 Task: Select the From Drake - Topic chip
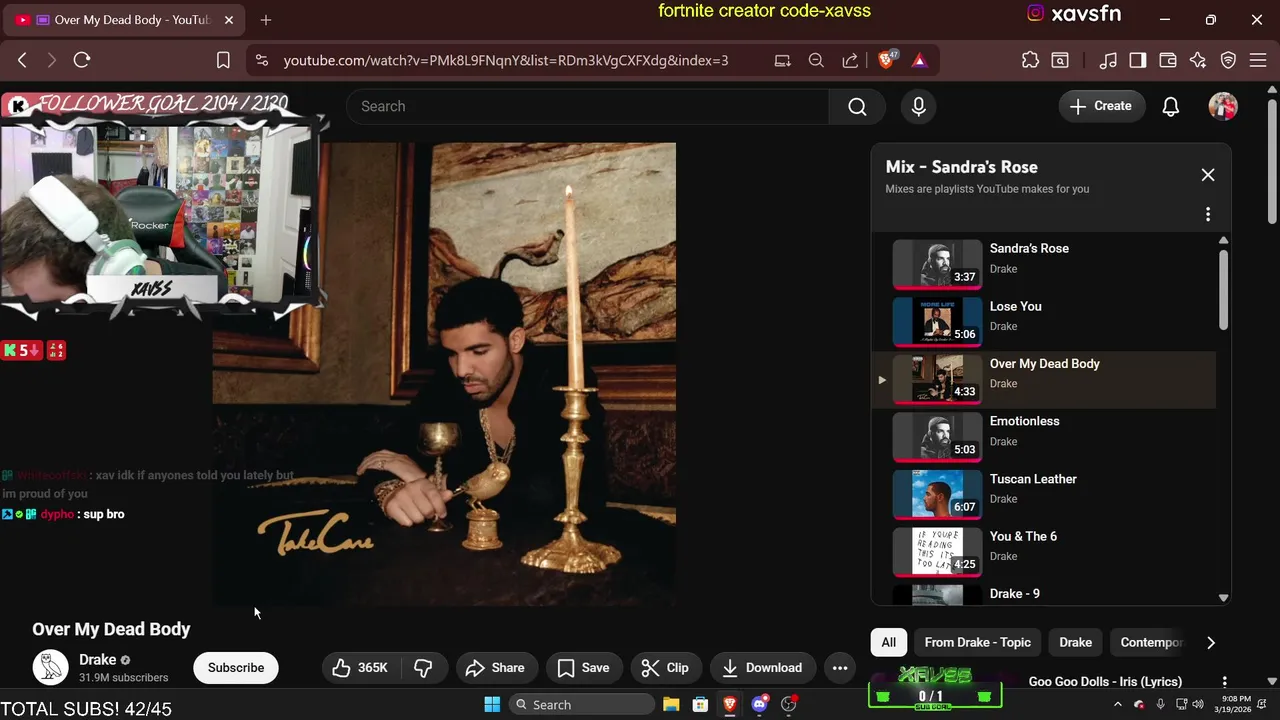977,643
